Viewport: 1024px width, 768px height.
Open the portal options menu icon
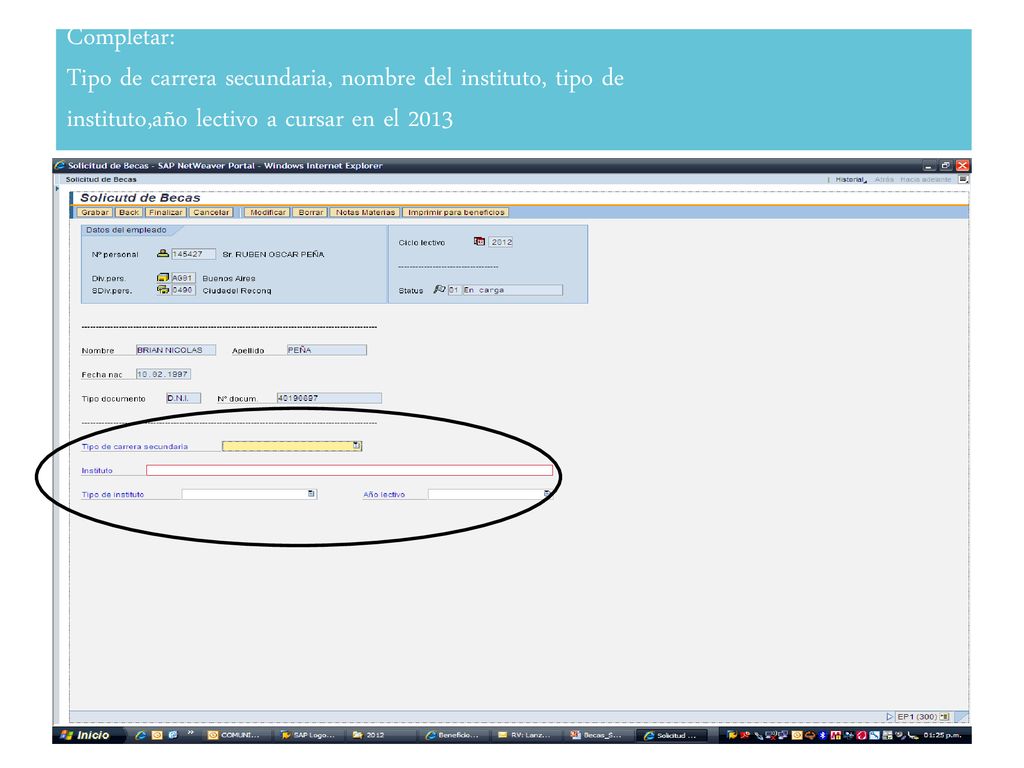(963, 180)
